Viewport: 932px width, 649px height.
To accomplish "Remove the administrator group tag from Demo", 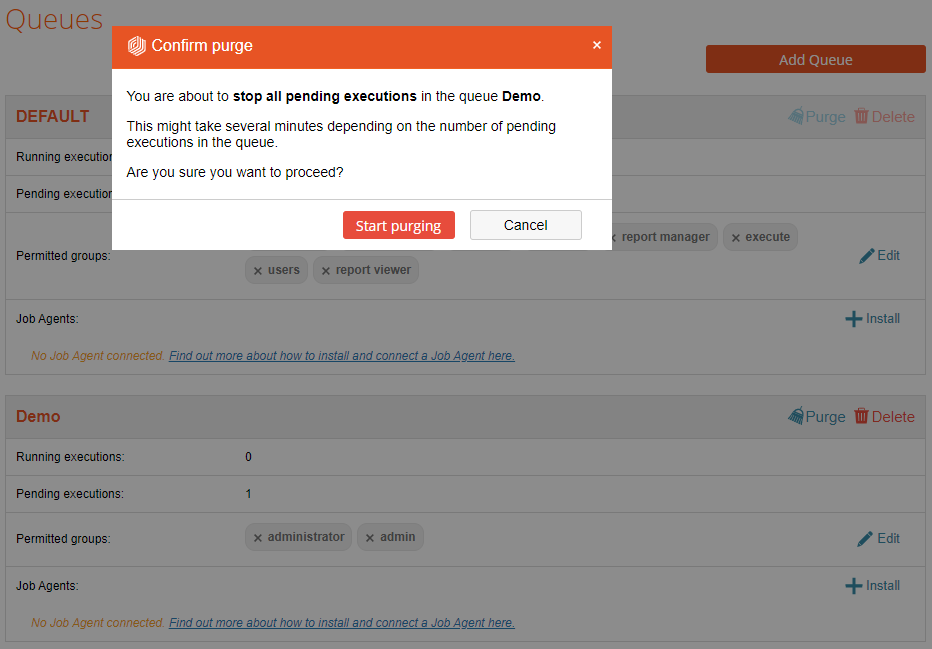I will (258, 538).
